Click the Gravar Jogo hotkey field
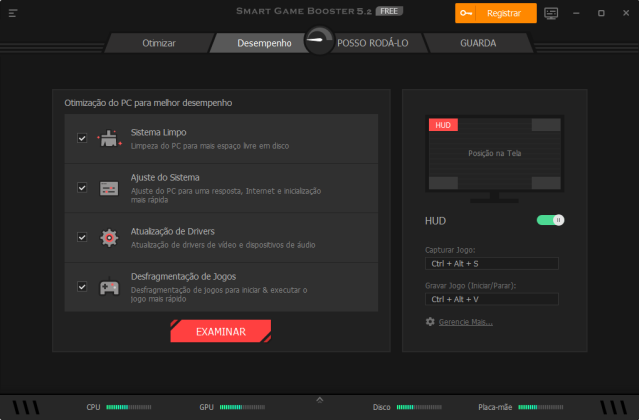The width and height of the screenshot is (639, 420). click(x=491, y=299)
